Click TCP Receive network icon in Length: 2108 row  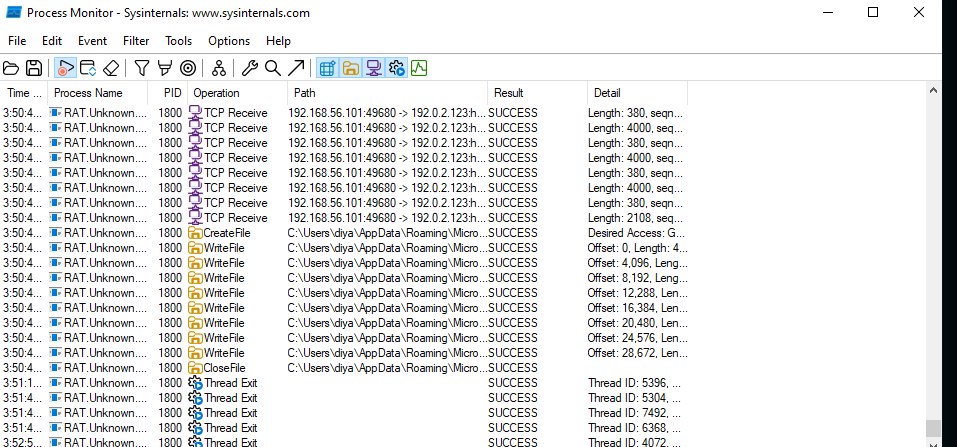tap(195, 218)
